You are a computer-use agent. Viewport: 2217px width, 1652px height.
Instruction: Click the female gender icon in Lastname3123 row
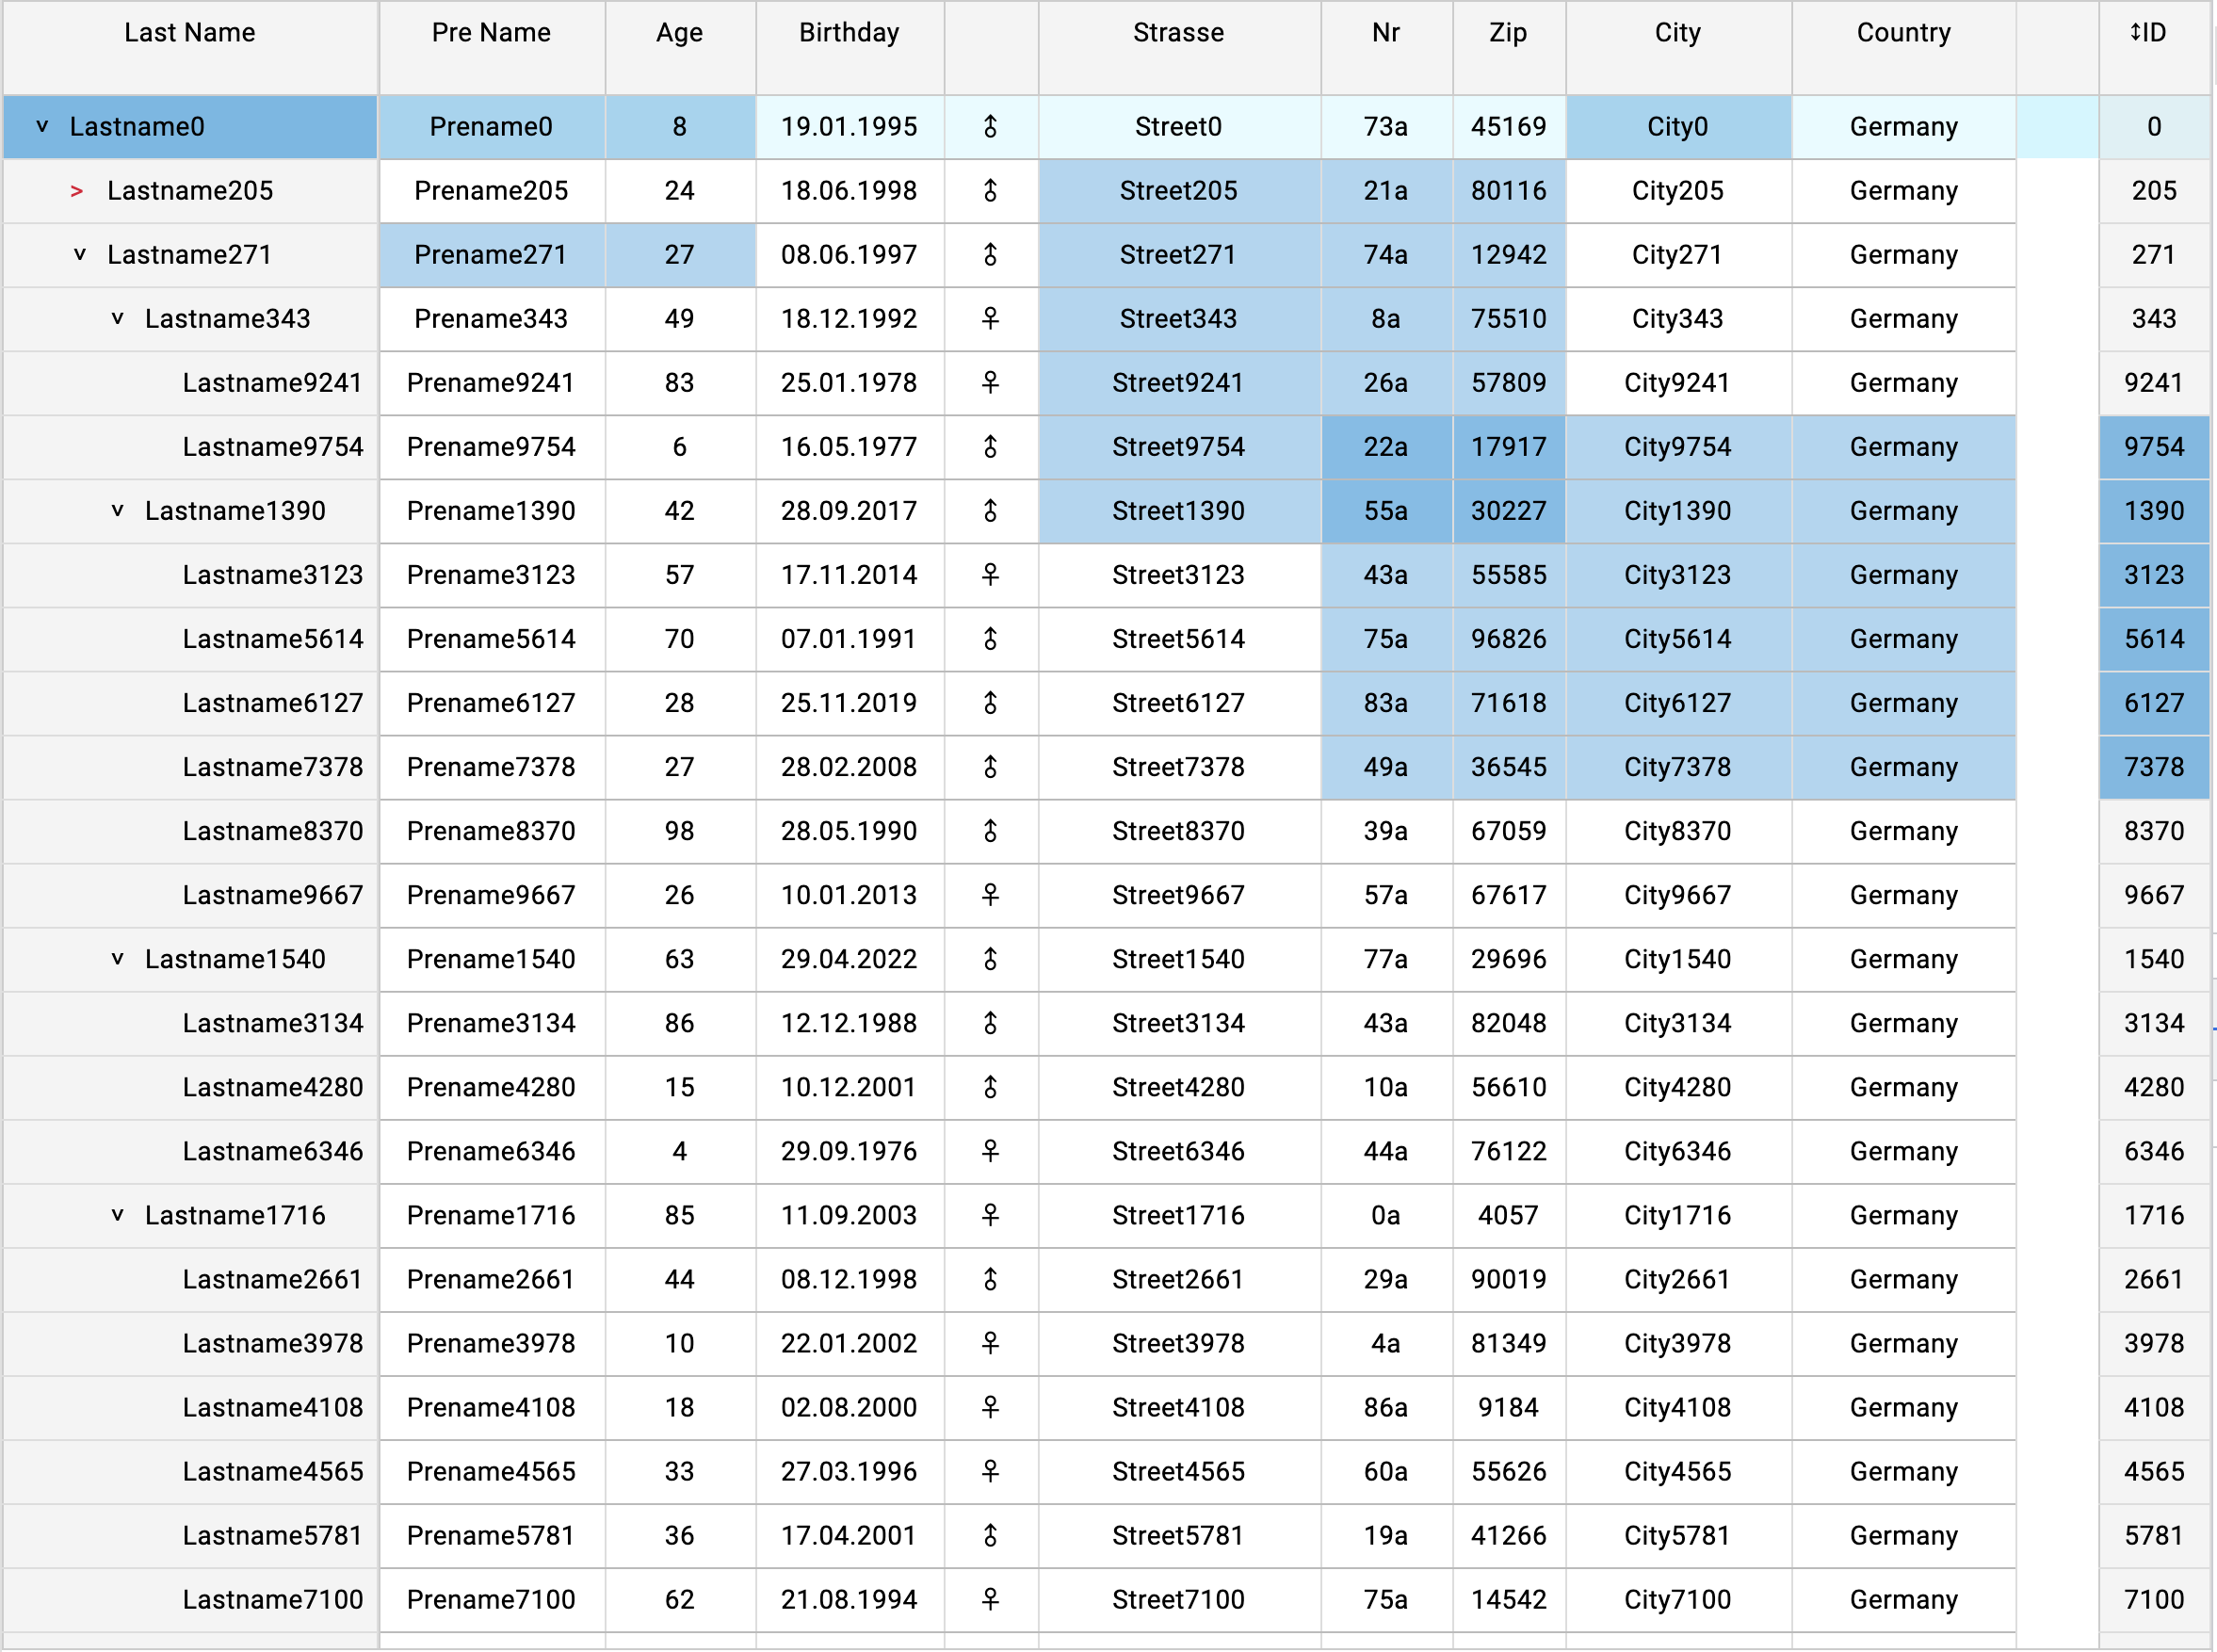click(x=990, y=575)
